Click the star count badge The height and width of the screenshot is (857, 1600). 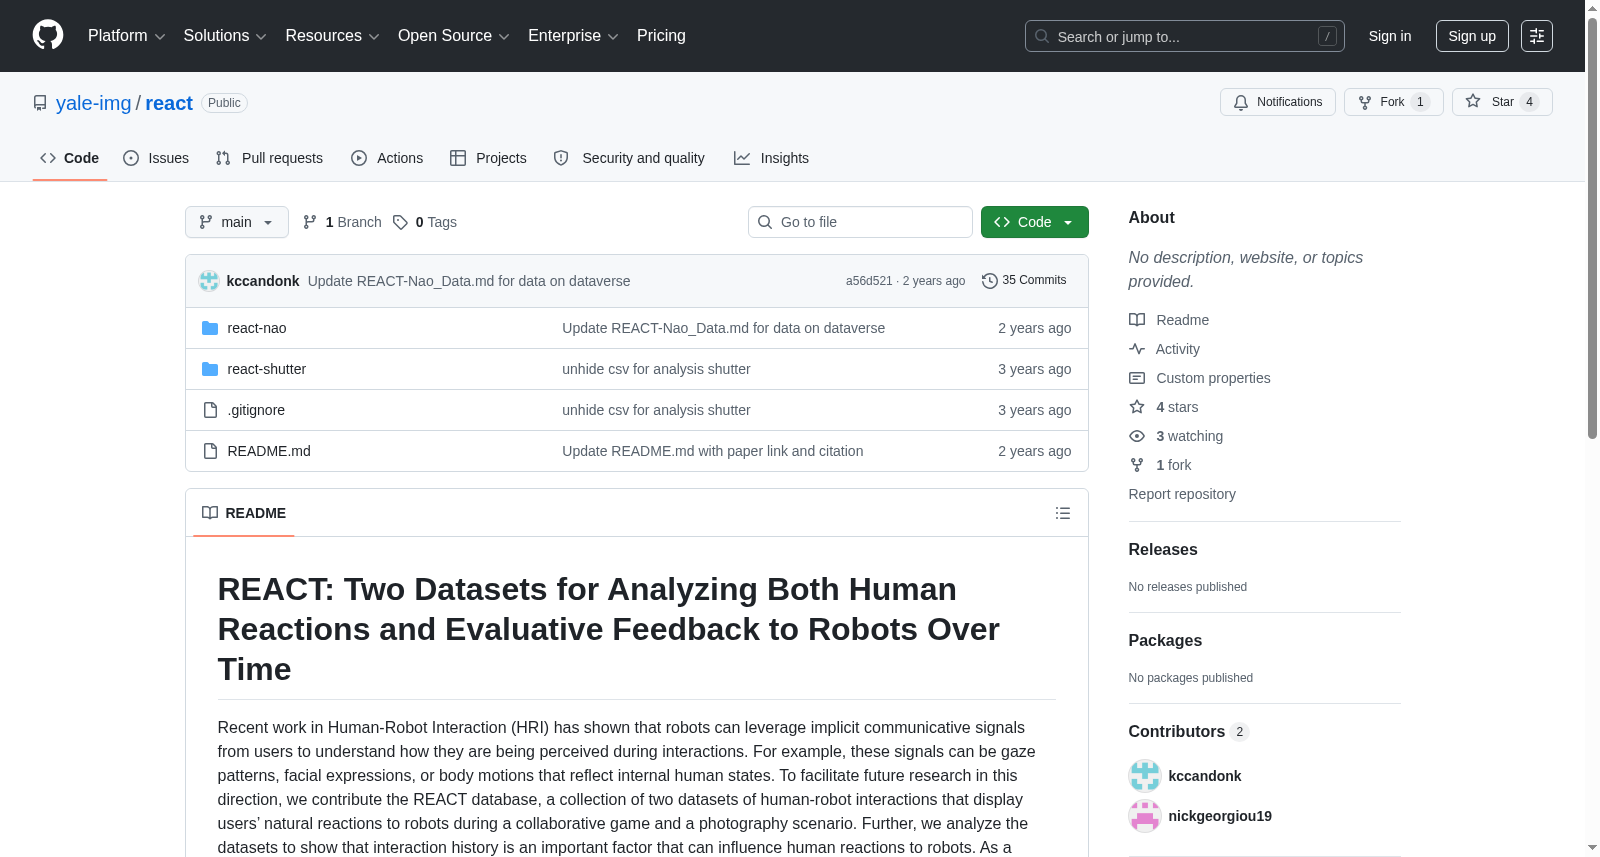pos(1529,102)
